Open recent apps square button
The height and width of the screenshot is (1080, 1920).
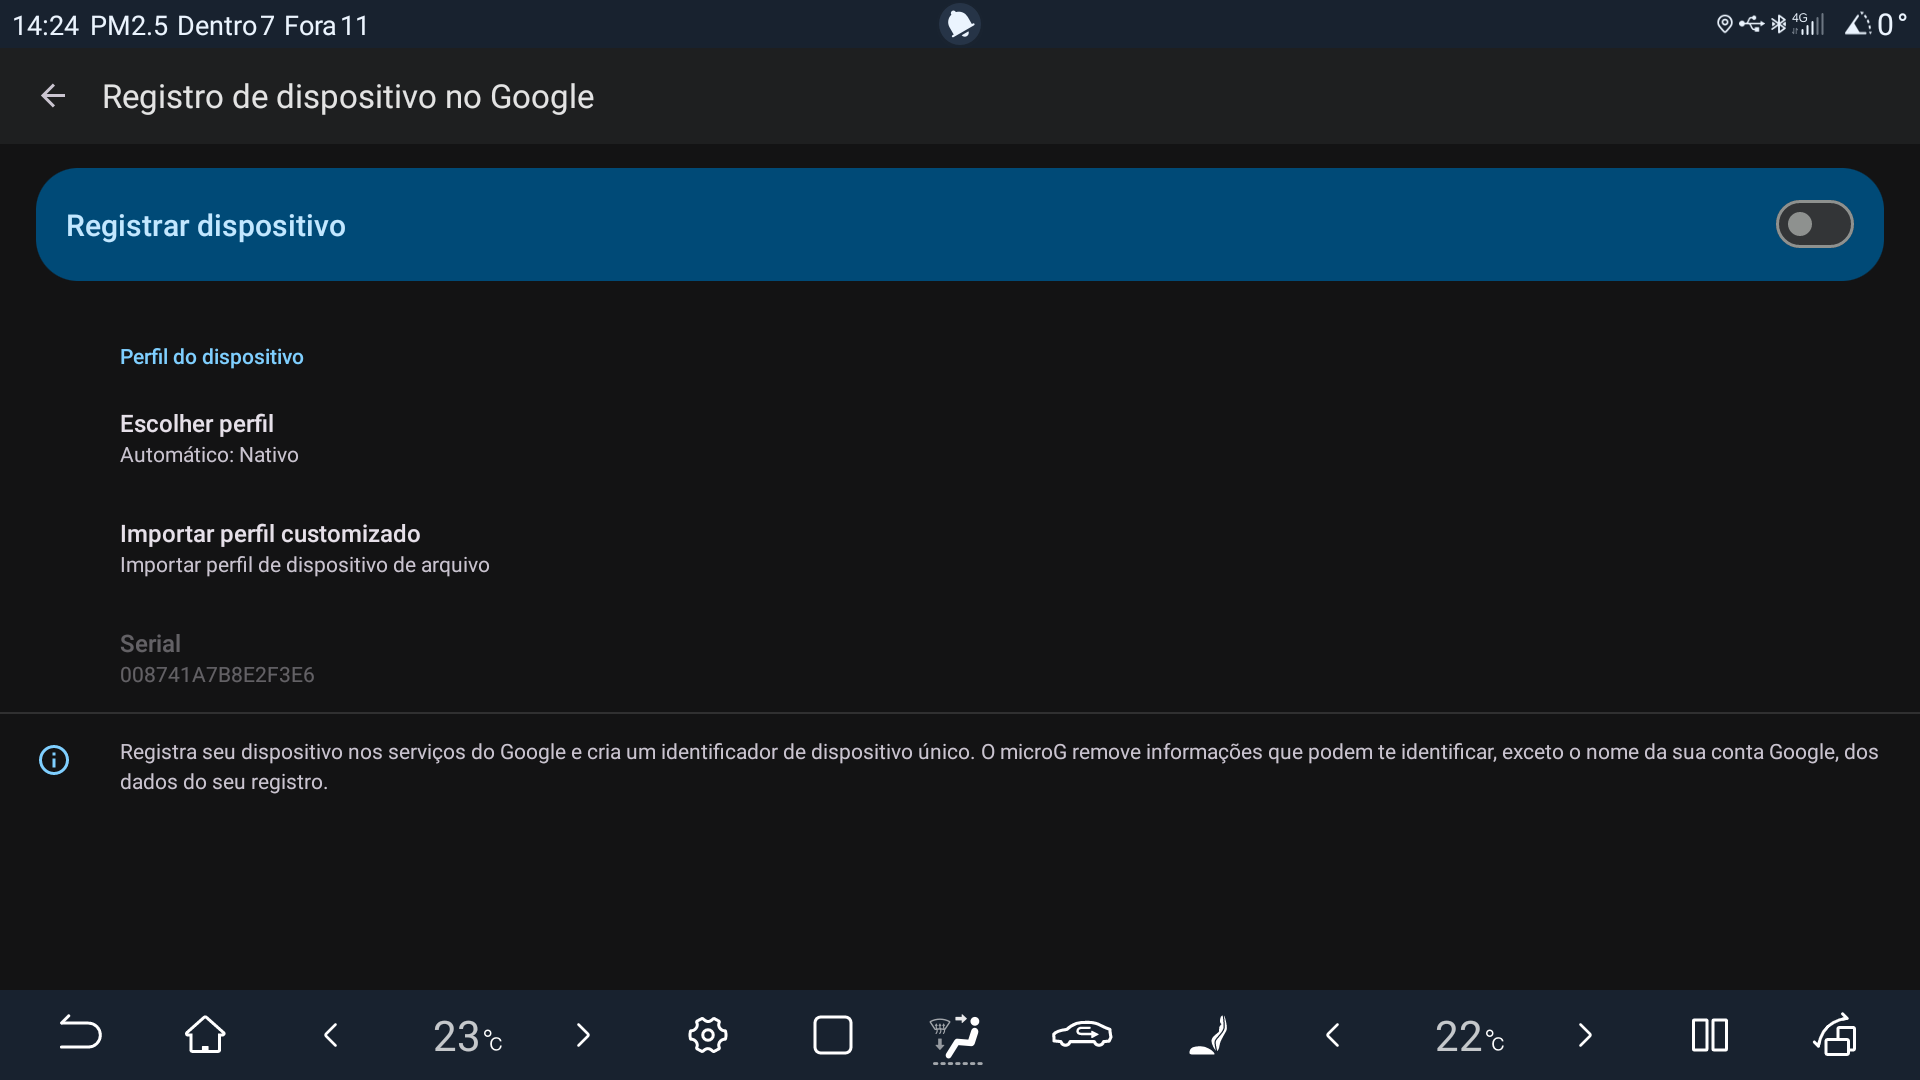click(833, 1034)
